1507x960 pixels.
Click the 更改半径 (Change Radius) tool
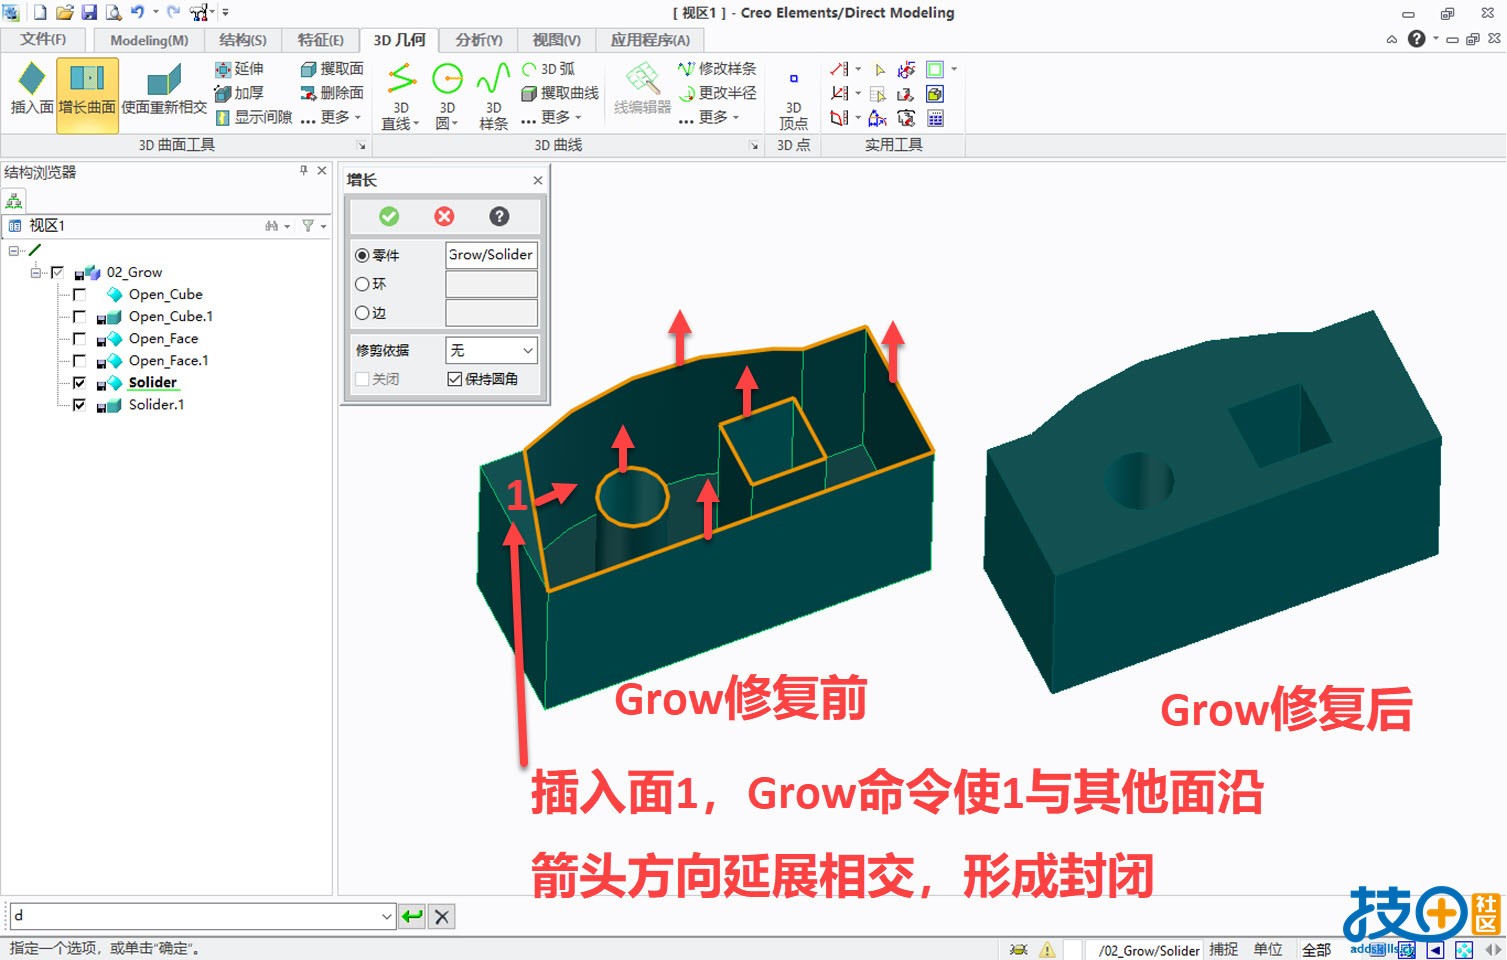click(x=717, y=93)
